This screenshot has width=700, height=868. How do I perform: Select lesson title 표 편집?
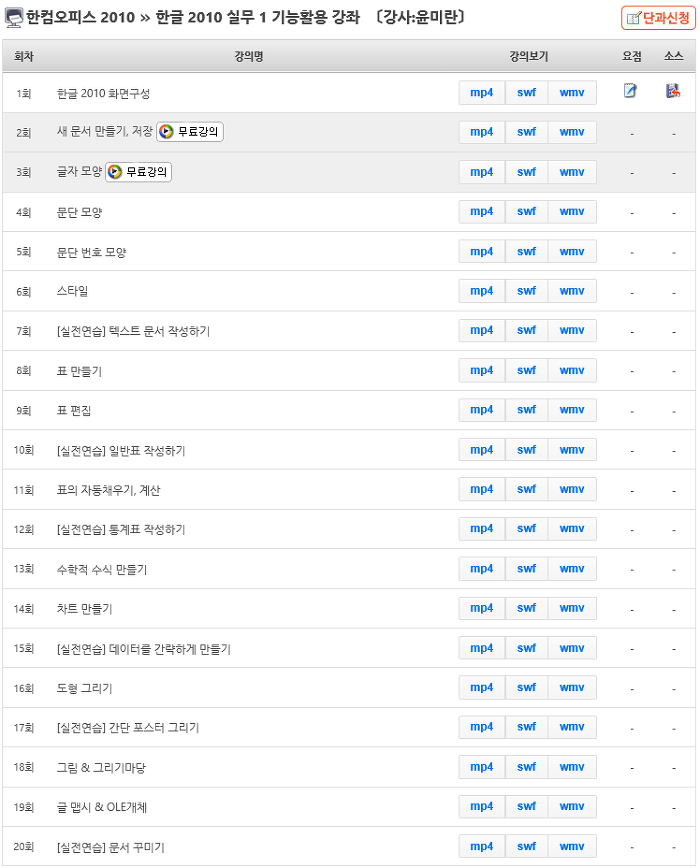74,411
